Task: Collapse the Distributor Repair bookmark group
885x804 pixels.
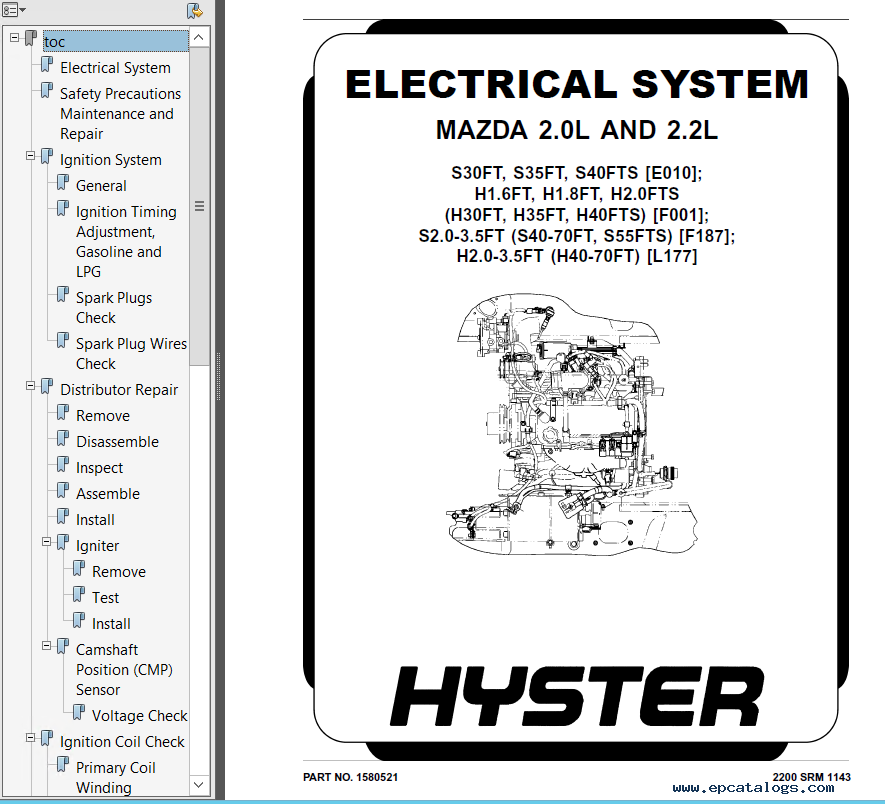Action: click(30, 386)
